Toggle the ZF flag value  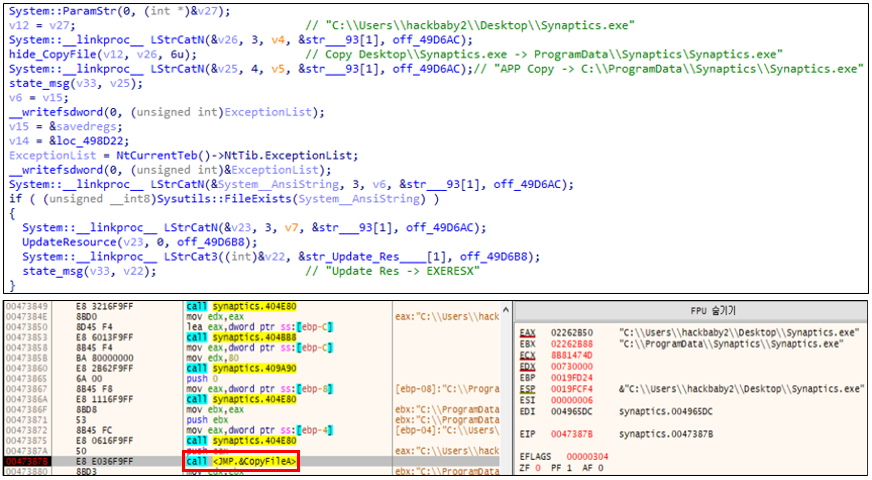click(x=537, y=468)
